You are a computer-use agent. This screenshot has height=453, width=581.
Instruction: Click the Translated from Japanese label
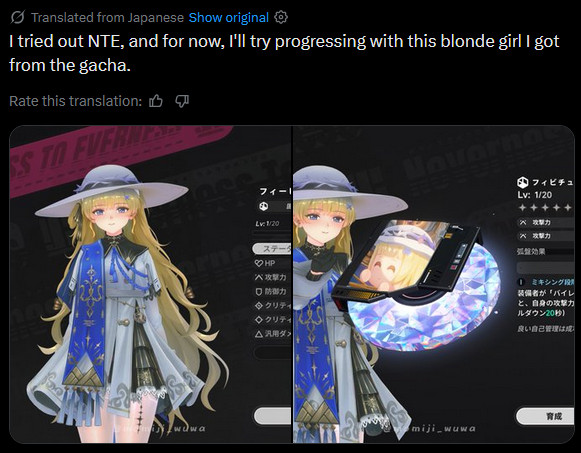click(107, 17)
